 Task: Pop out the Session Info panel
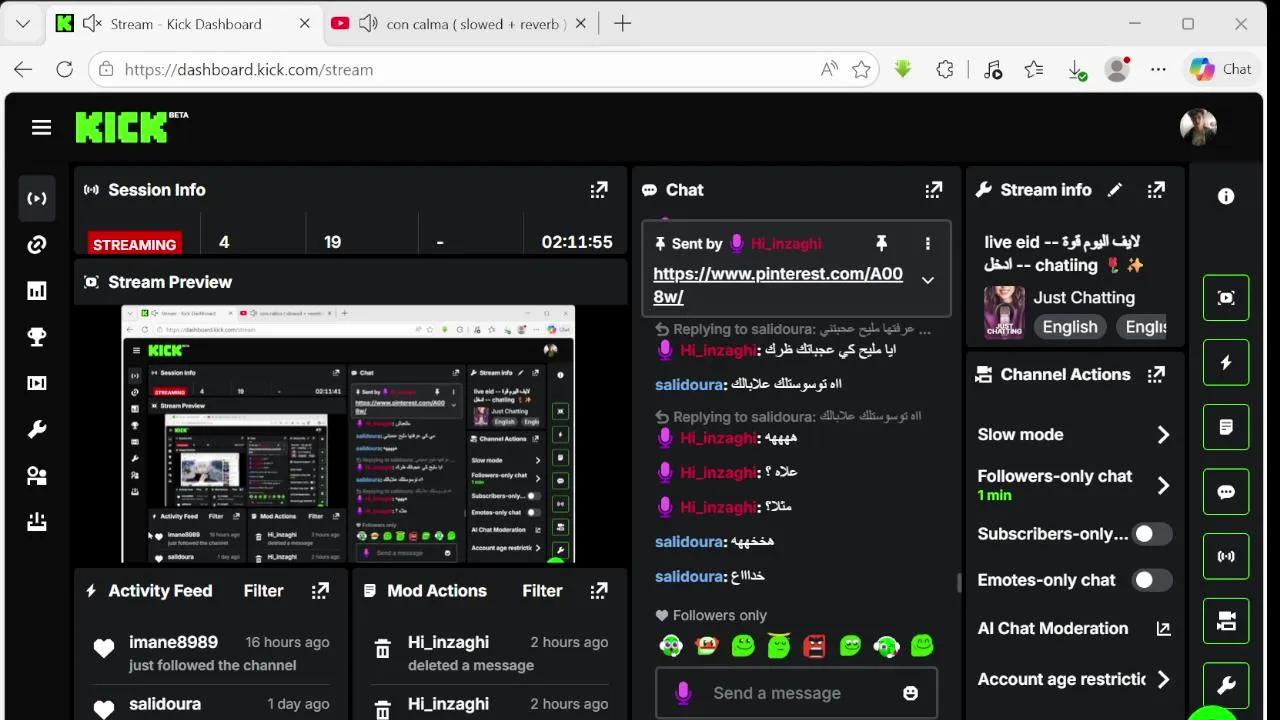(x=599, y=190)
